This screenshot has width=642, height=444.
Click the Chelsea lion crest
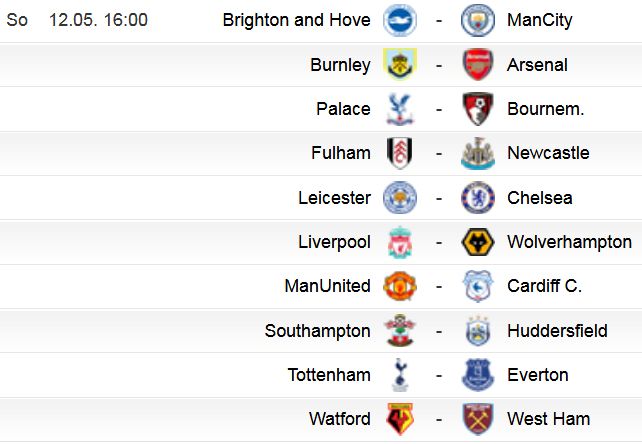click(477, 198)
